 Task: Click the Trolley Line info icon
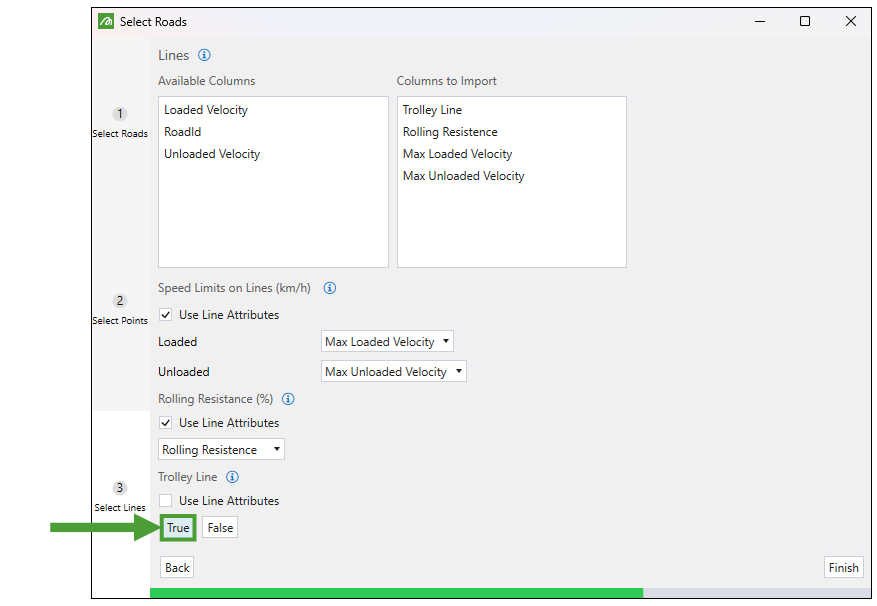[232, 477]
